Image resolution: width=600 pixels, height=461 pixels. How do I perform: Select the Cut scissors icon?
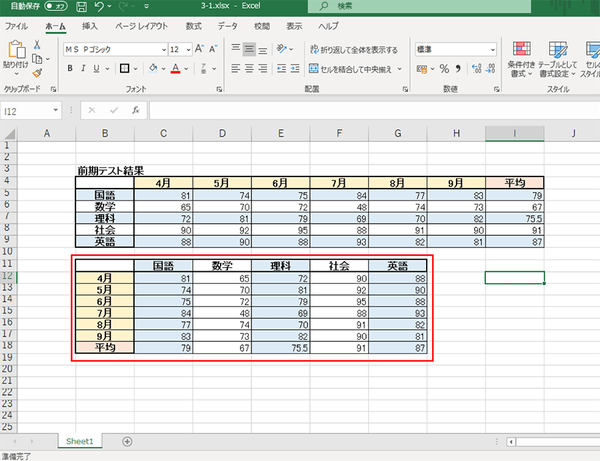(x=37, y=45)
